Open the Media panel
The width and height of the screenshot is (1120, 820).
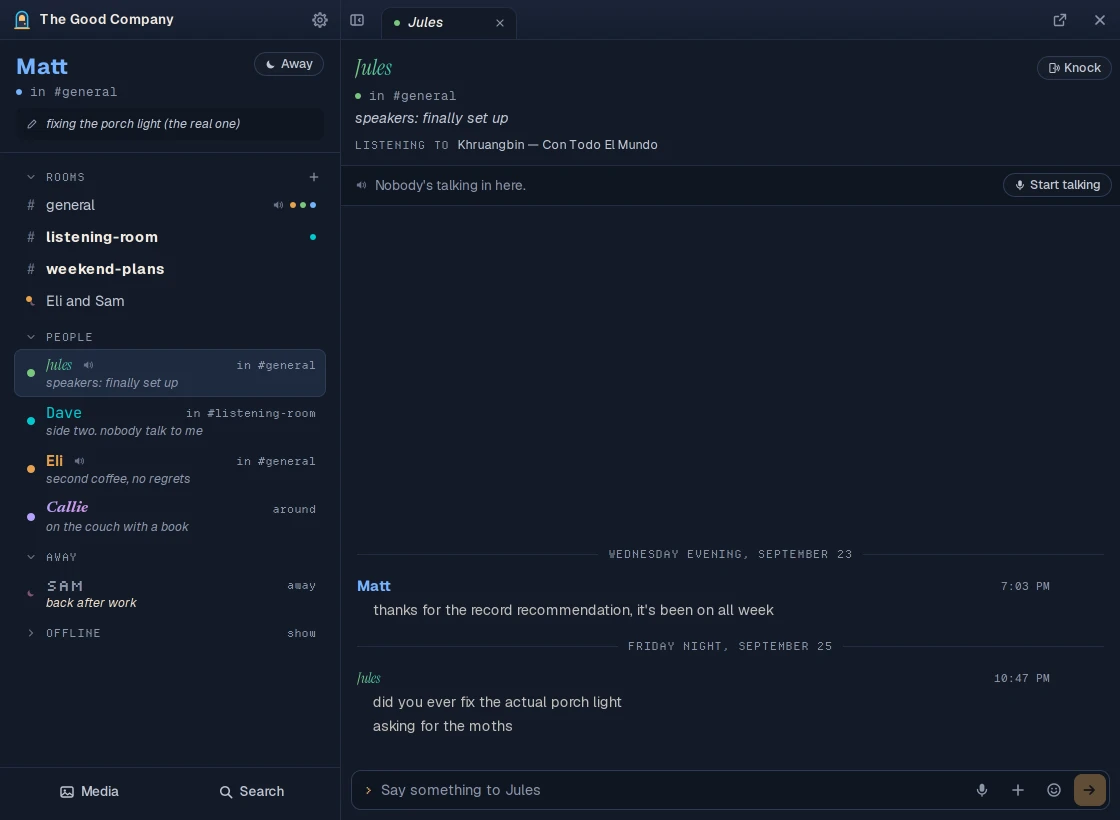point(89,791)
